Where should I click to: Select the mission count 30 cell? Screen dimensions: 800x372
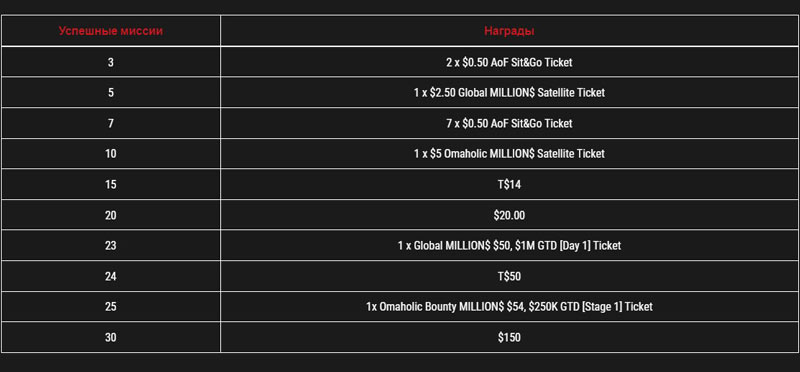(111, 337)
